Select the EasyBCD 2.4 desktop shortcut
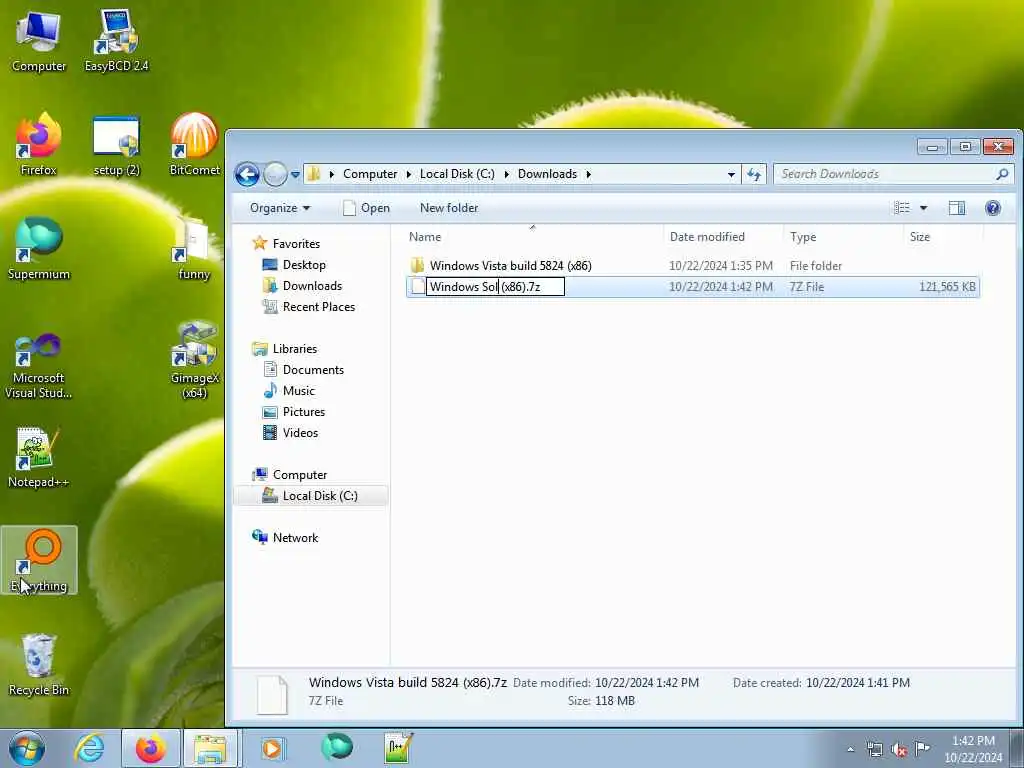 click(x=116, y=40)
